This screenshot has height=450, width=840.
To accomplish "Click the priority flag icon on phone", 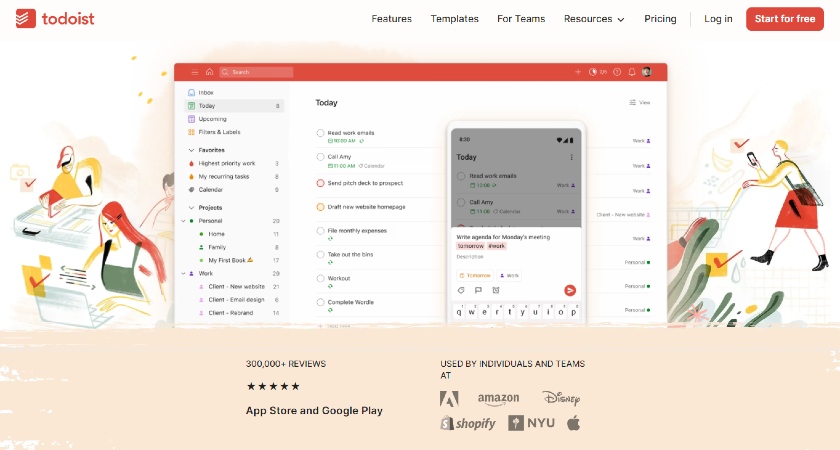I will click(x=478, y=290).
